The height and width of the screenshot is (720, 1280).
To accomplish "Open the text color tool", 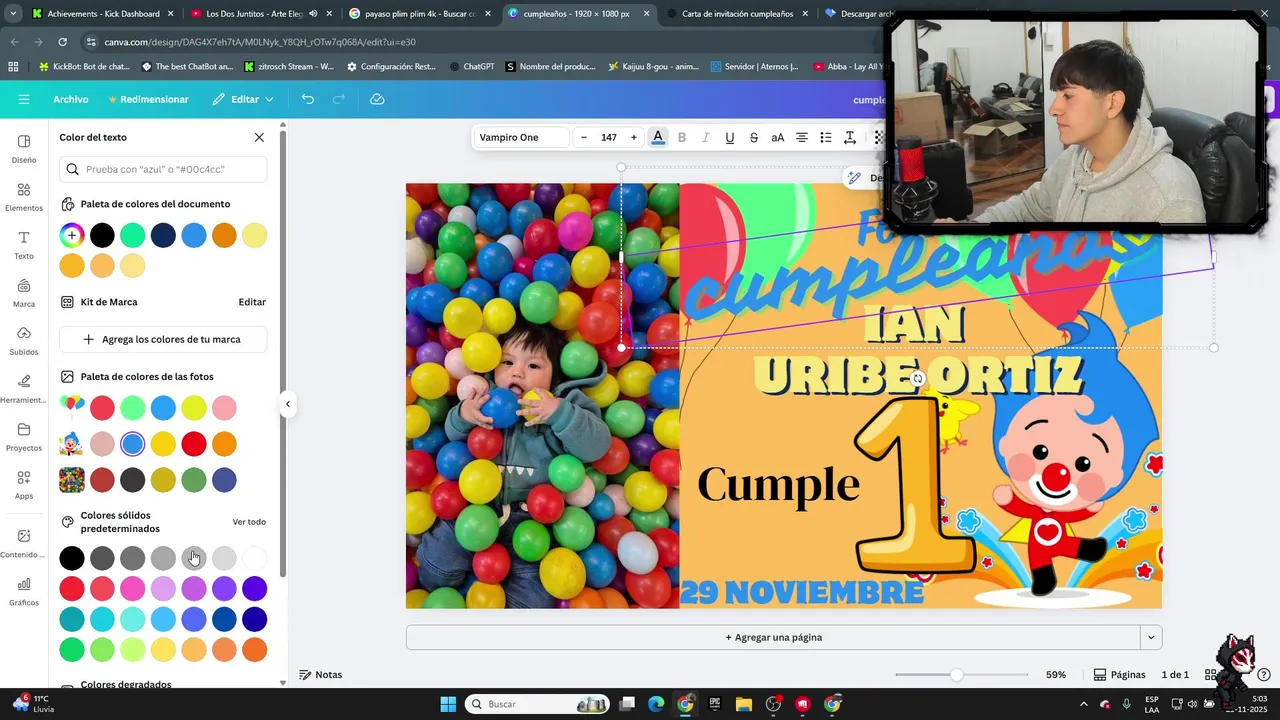I will pyautogui.click(x=658, y=137).
